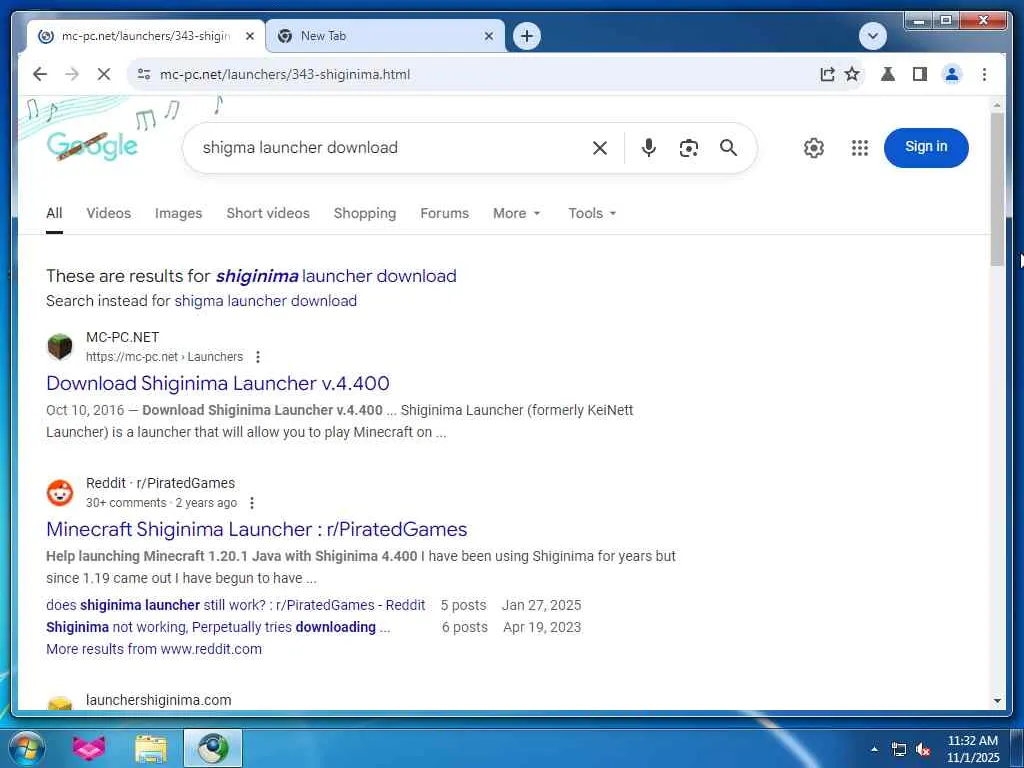Bookmark this tab with the star icon
The width and height of the screenshot is (1024, 768).
[852, 74]
